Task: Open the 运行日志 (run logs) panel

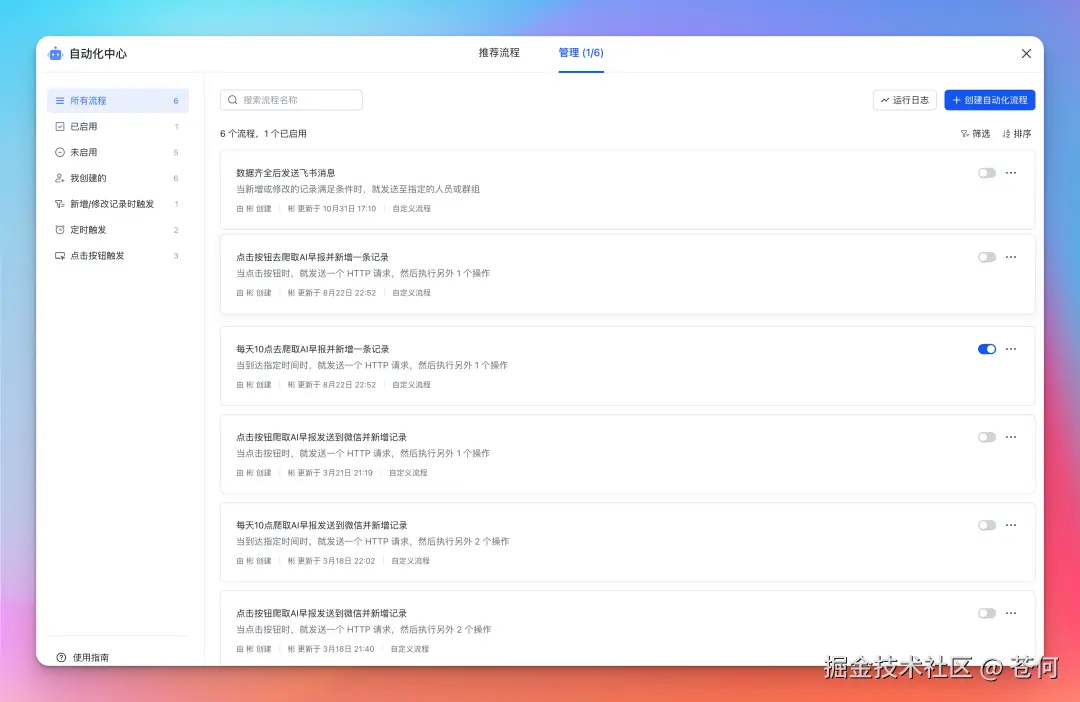Action: [903, 100]
